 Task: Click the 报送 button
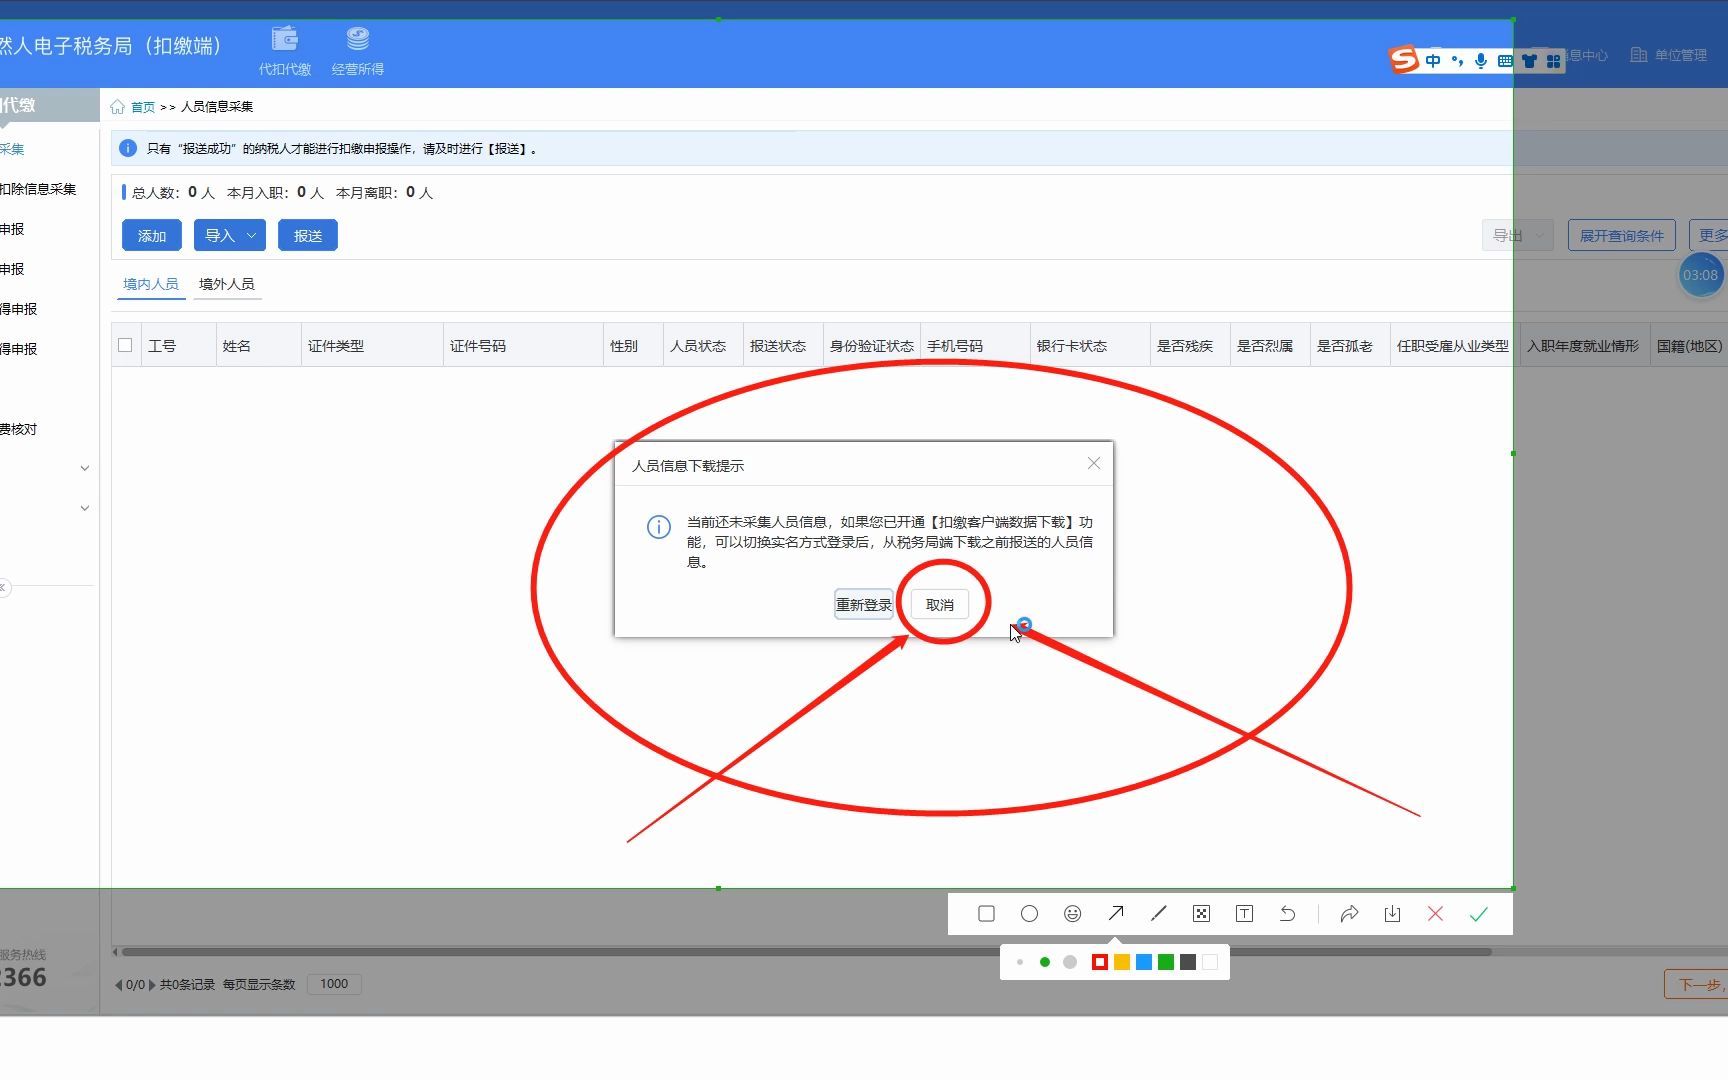(308, 235)
